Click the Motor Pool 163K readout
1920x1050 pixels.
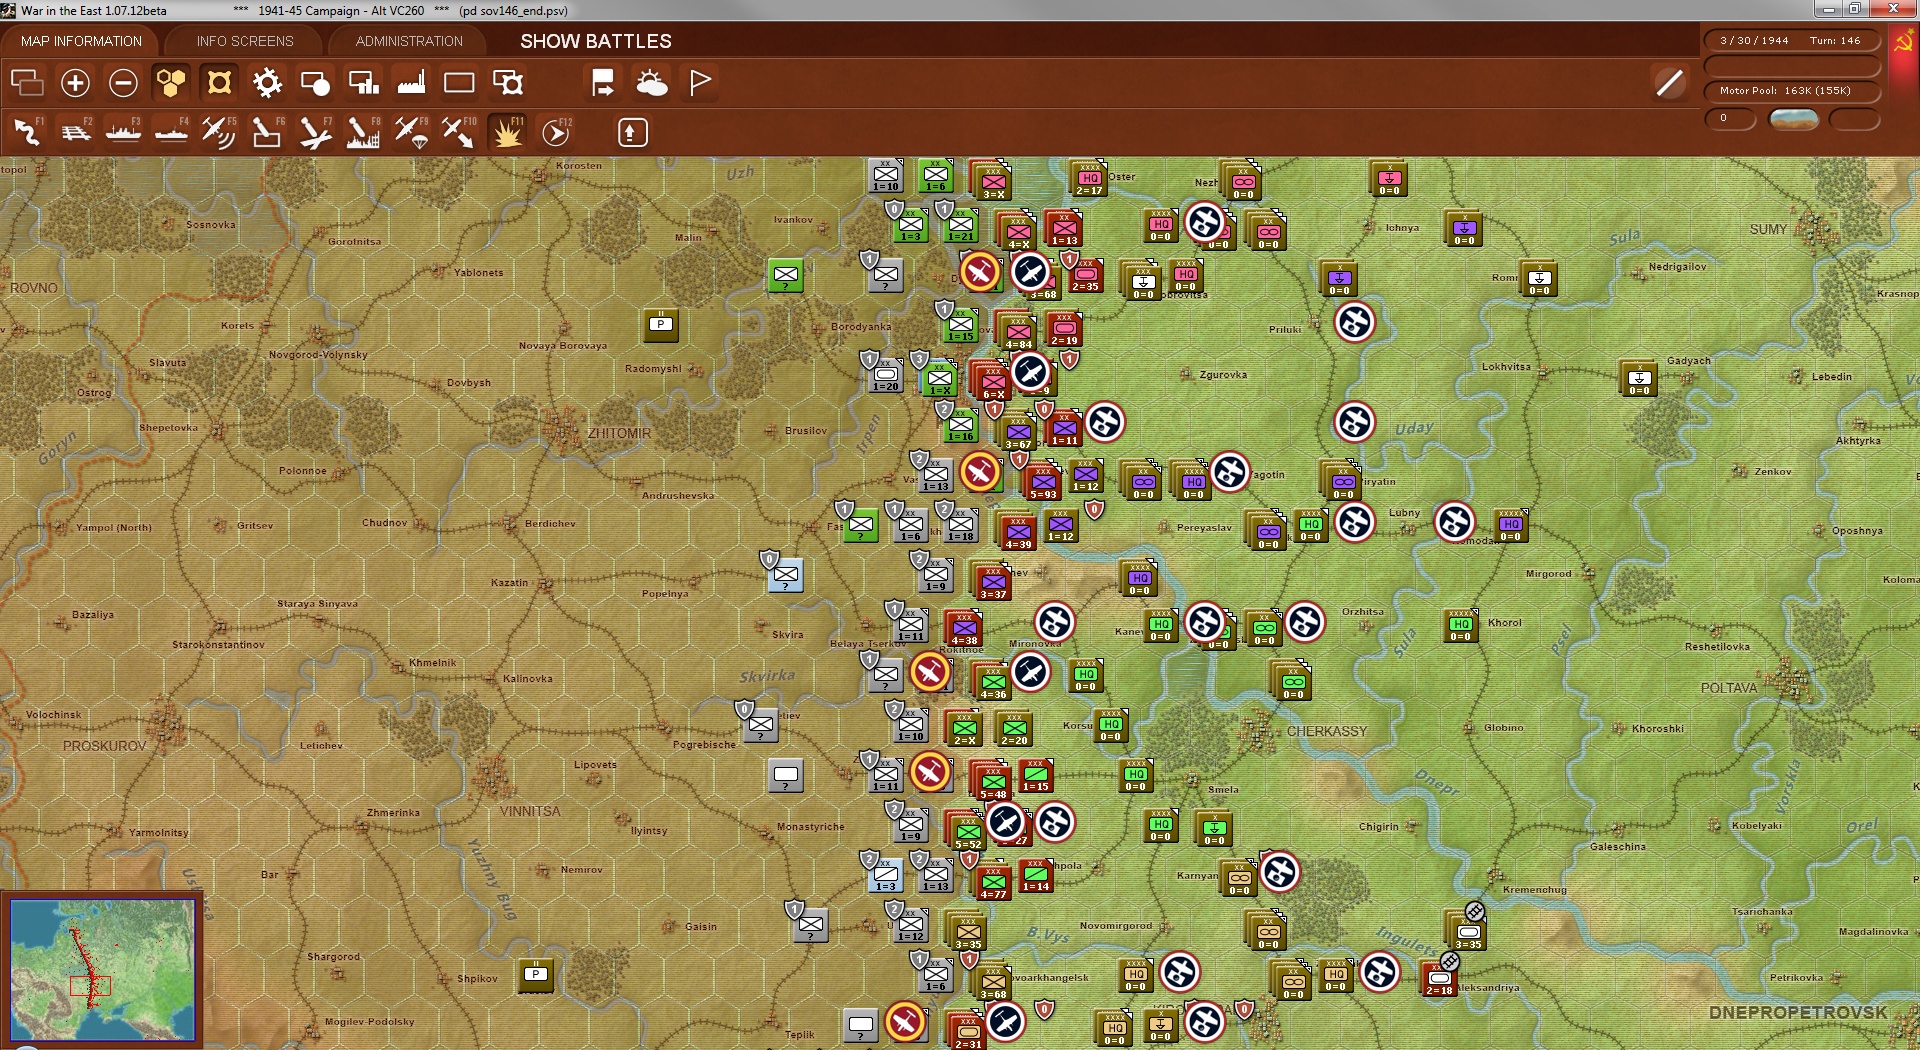tap(1791, 91)
